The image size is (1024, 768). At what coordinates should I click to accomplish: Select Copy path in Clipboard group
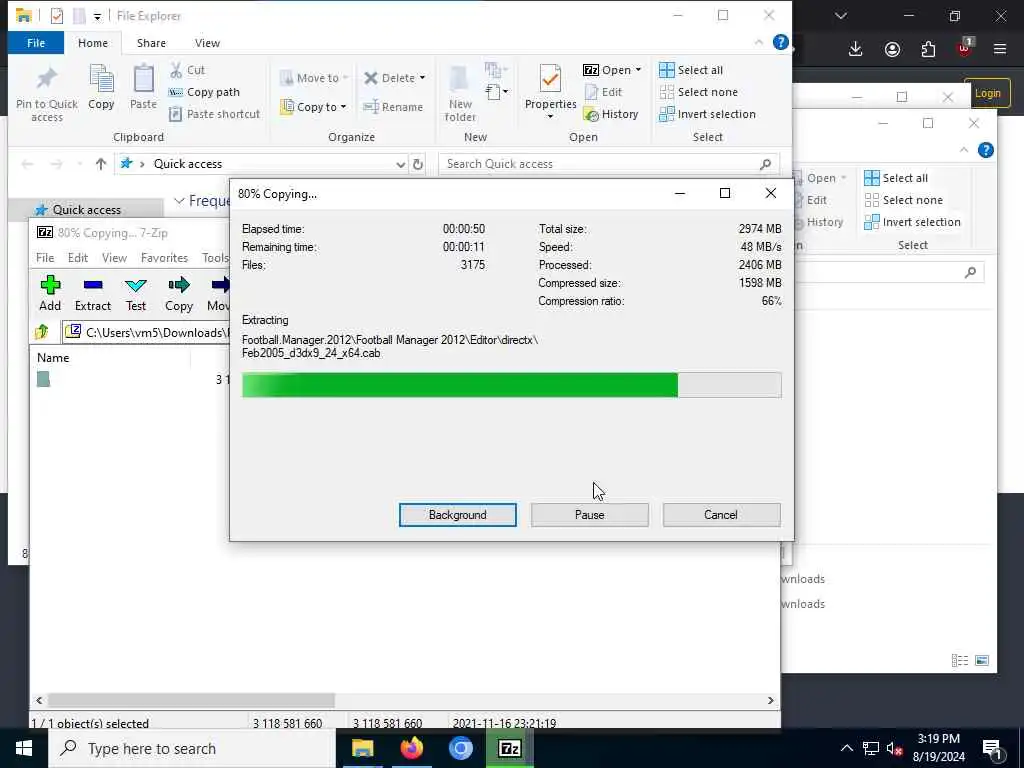(204, 92)
